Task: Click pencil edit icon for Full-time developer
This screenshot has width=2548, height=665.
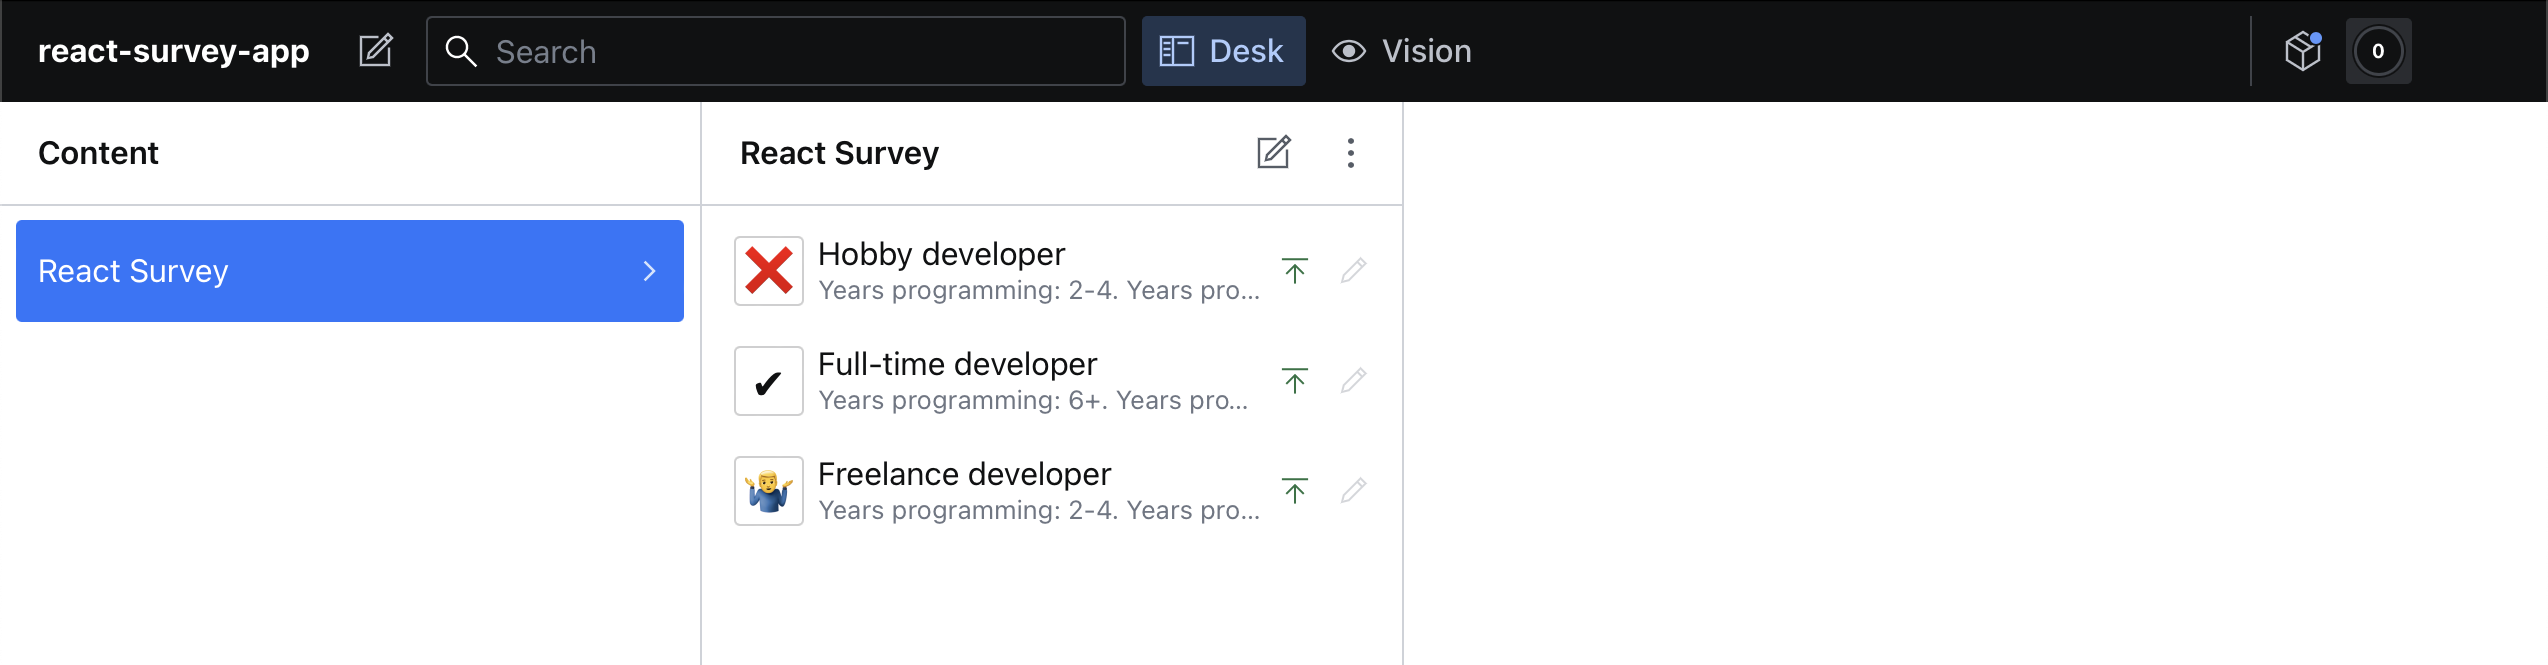Action: 1354,380
